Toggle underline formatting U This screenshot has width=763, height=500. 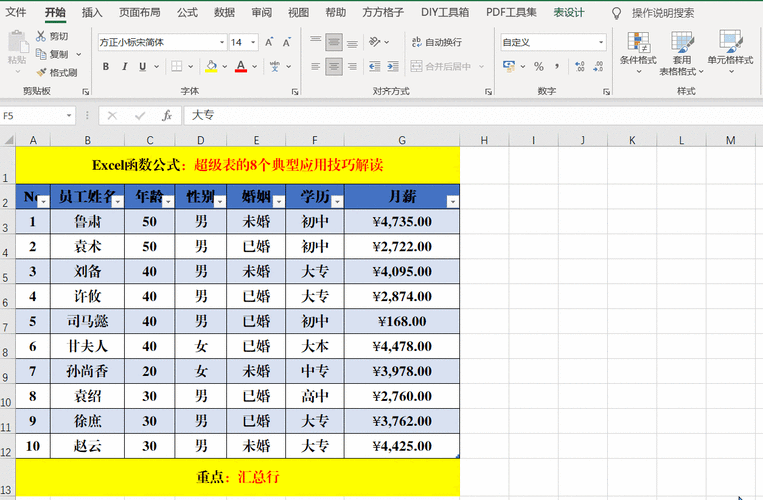pos(142,67)
